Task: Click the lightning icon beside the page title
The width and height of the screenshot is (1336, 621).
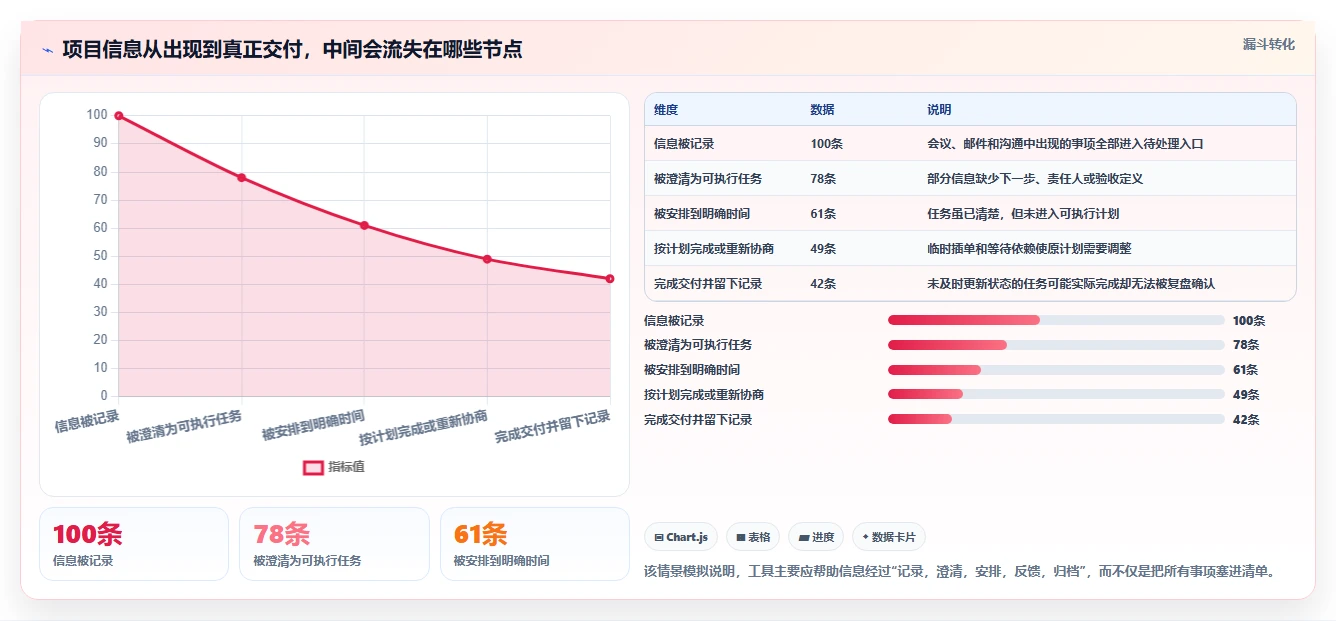Action: (47, 50)
